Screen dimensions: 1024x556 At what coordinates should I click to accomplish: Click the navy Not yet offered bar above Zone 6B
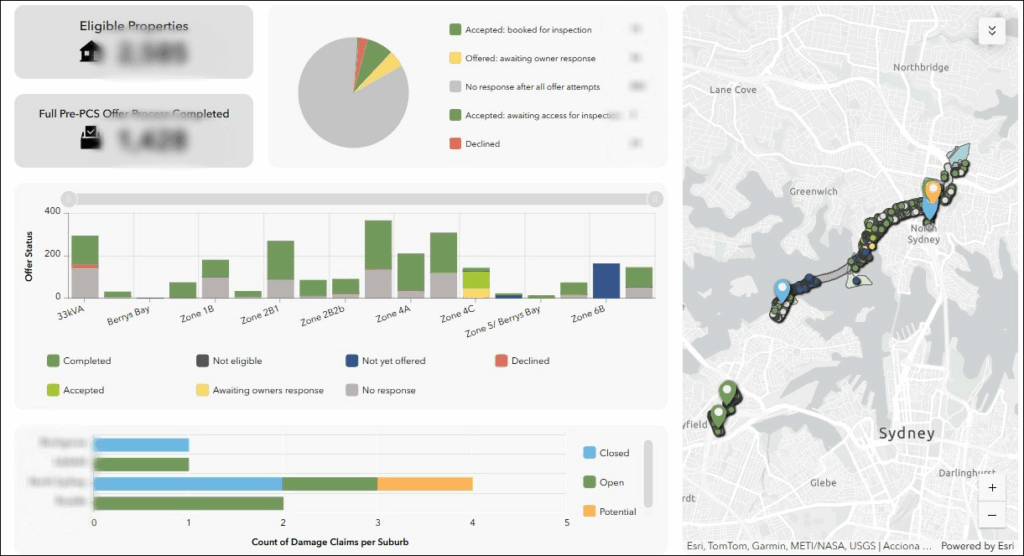click(606, 281)
